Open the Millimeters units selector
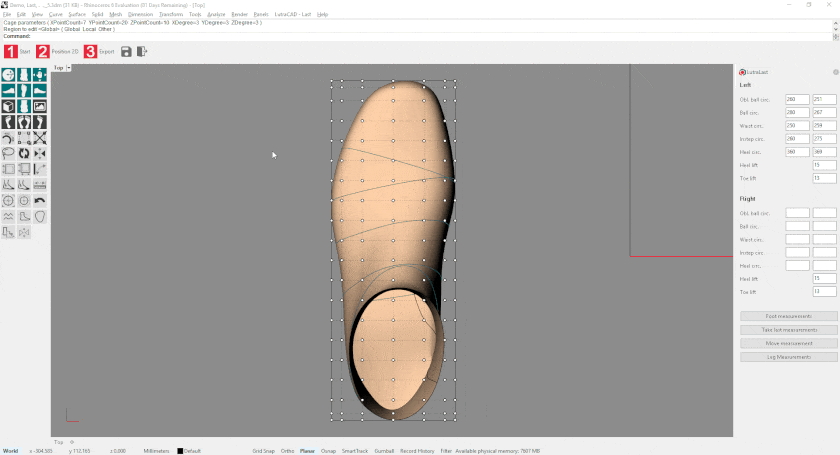840x455 pixels. pos(158,451)
